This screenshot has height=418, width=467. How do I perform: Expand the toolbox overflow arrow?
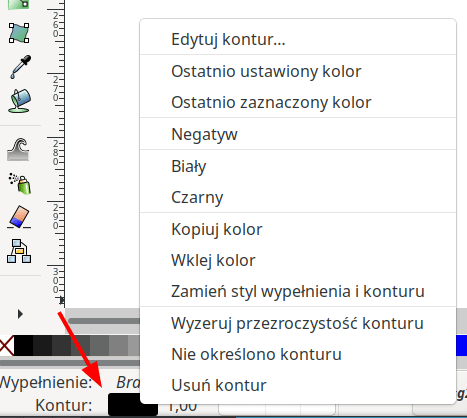click(x=20, y=314)
